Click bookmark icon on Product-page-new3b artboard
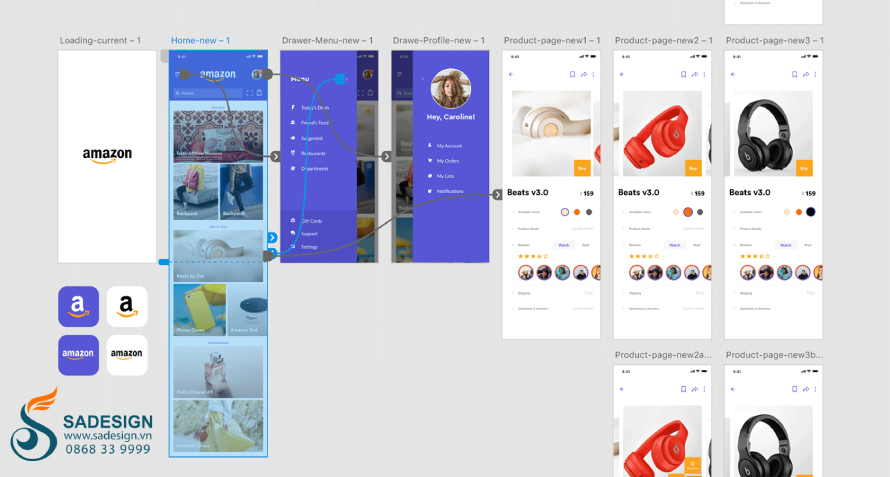The width and height of the screenshot is (890, 477). pos(795,389)
